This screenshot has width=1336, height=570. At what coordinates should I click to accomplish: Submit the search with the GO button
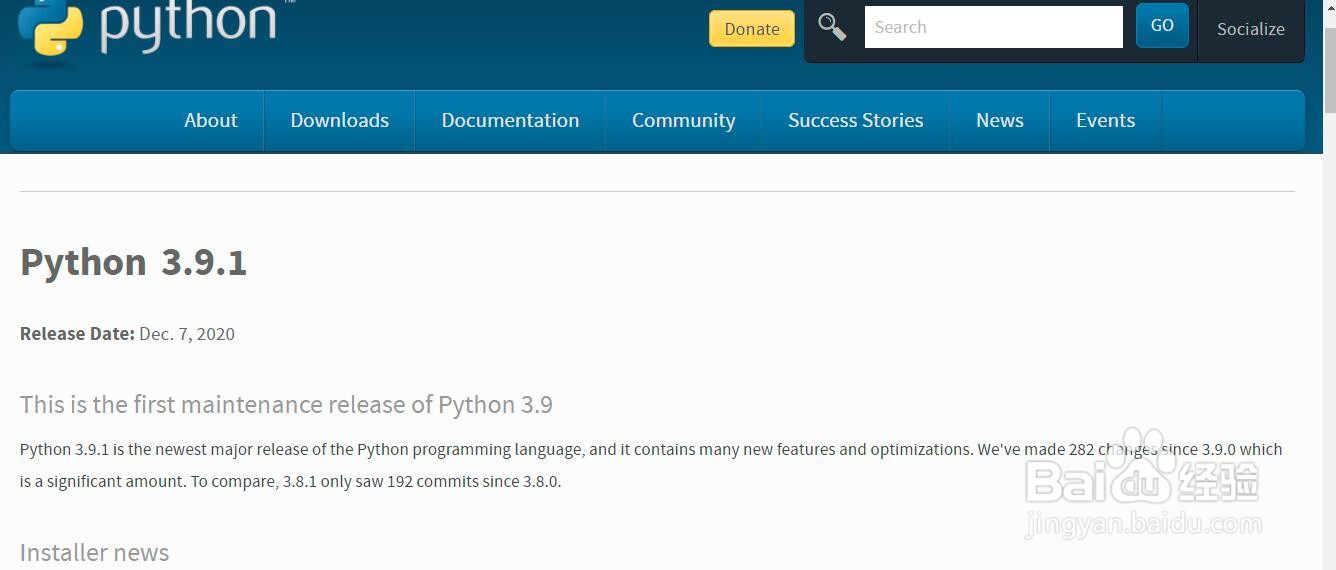point(1162,26)
